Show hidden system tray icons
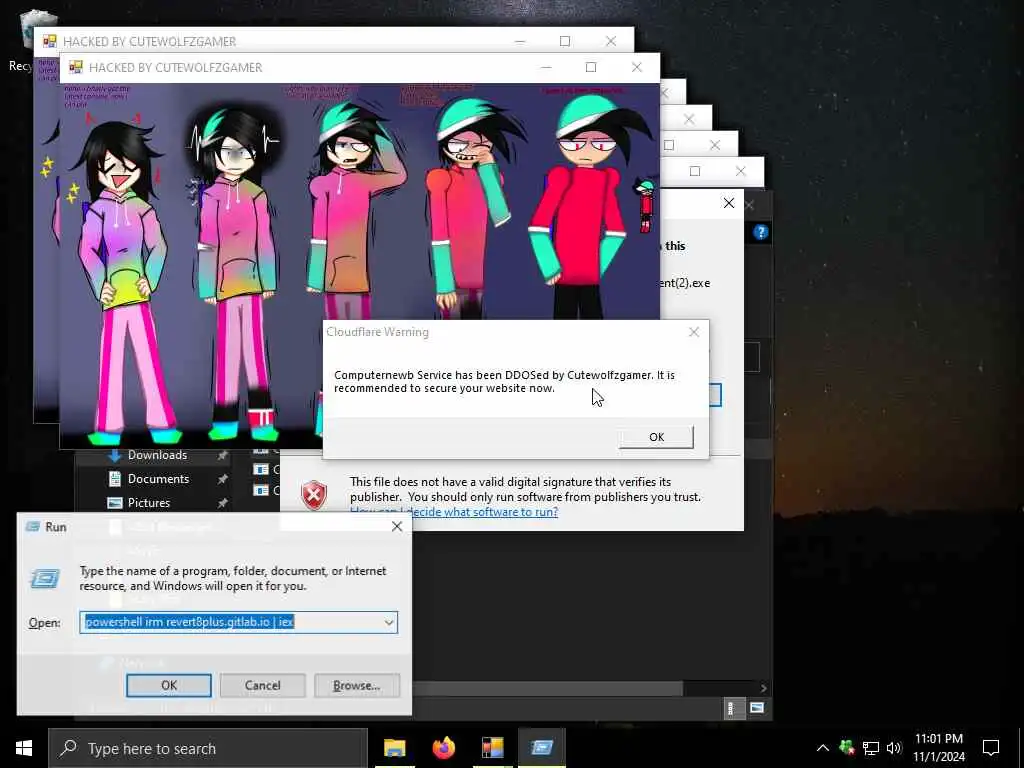This screenshot has height=768, width=1024. tap(823, 748)
